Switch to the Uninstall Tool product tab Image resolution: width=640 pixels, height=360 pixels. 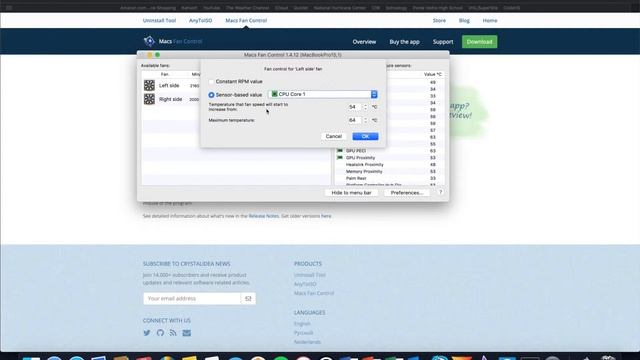159,20
